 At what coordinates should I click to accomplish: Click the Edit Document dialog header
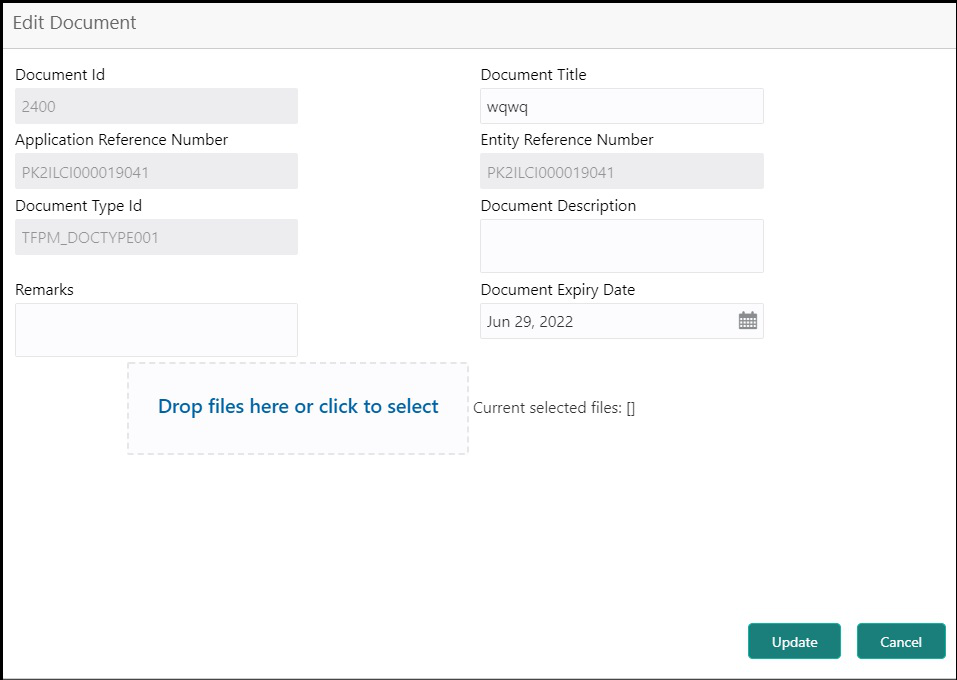point(74,23)
